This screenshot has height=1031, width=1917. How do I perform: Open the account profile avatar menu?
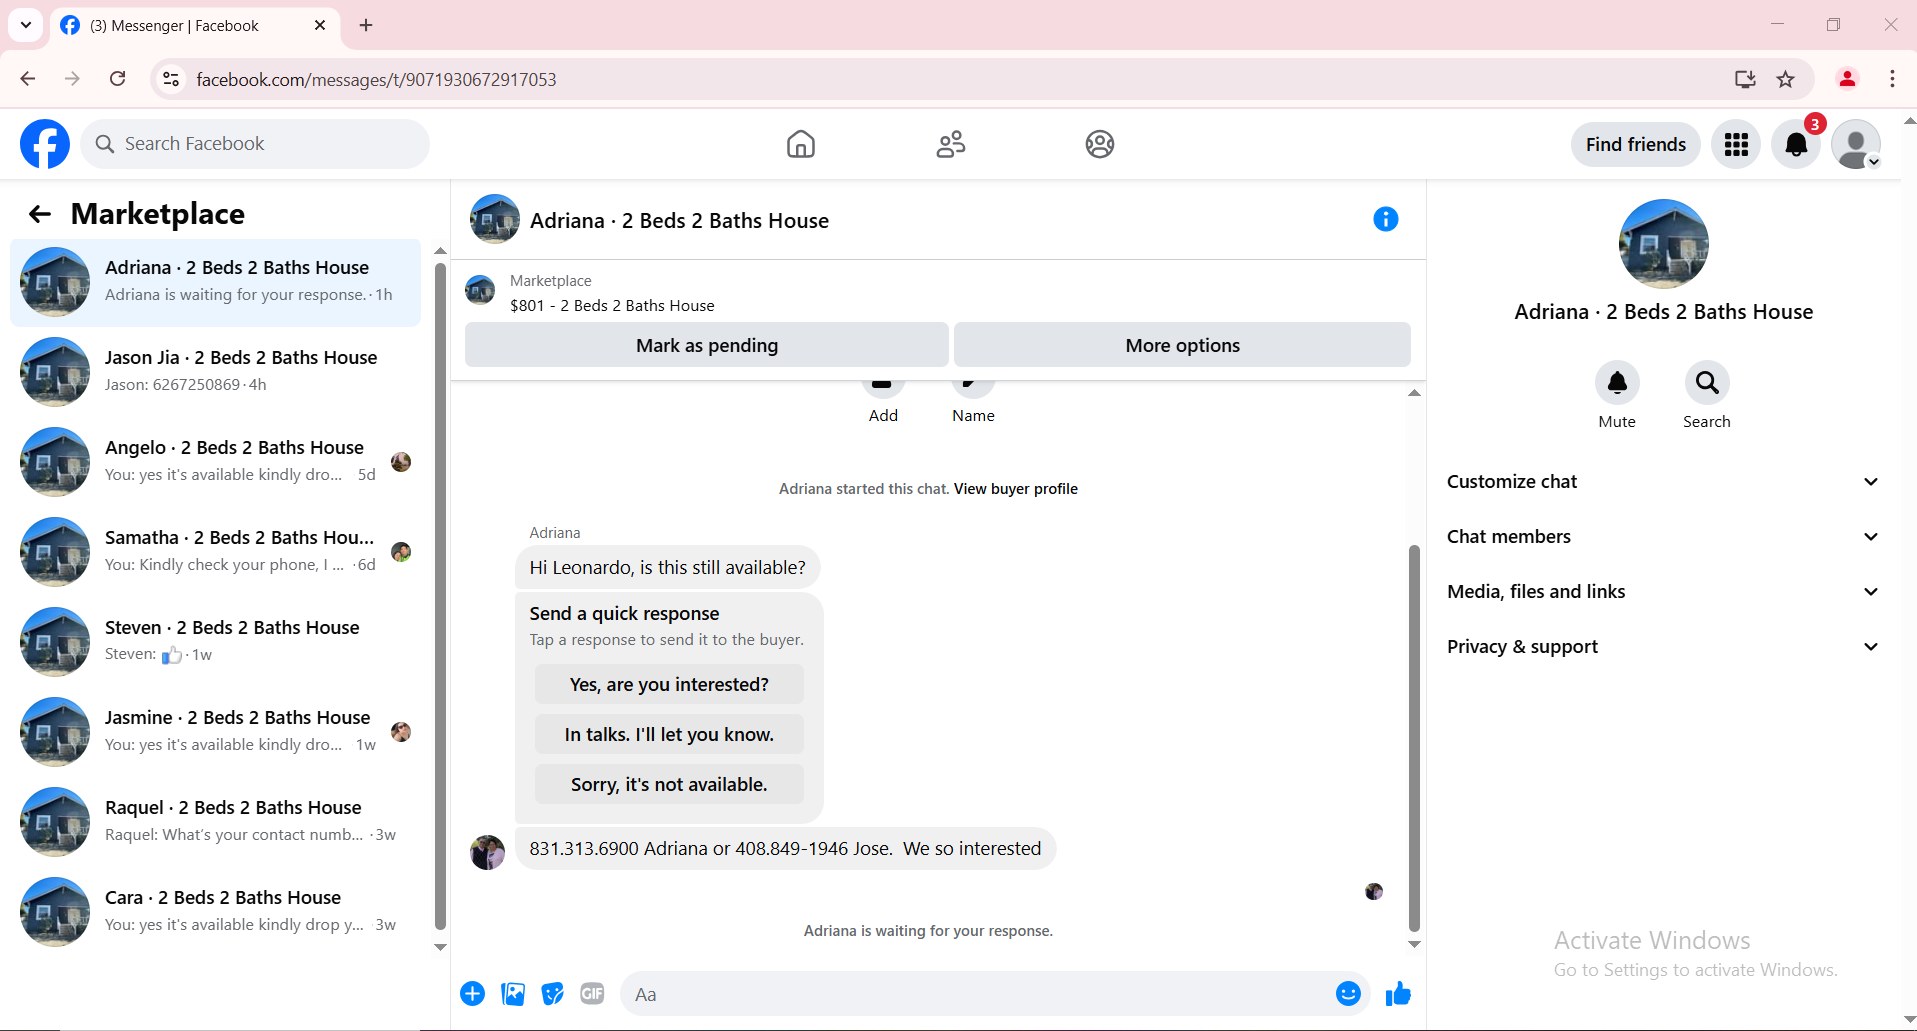pos(1856,145)
